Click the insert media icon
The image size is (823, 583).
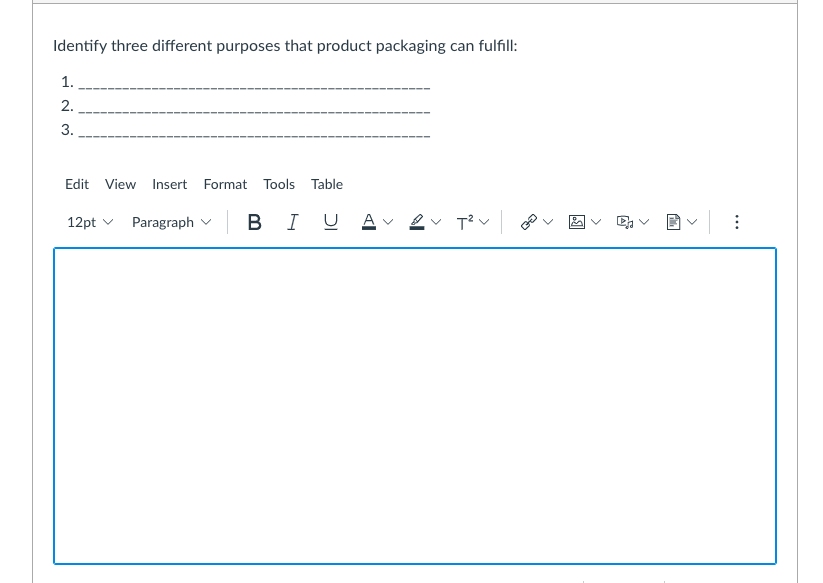pyautogui.click(x=625, y=222)
